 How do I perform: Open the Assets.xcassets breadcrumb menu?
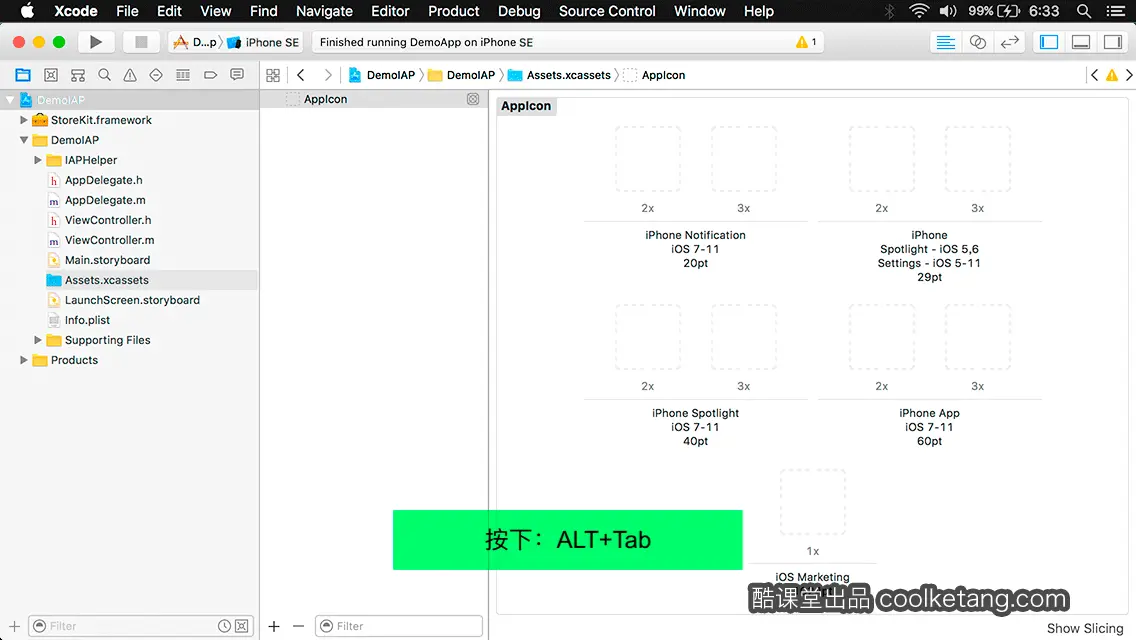(559, 75)
